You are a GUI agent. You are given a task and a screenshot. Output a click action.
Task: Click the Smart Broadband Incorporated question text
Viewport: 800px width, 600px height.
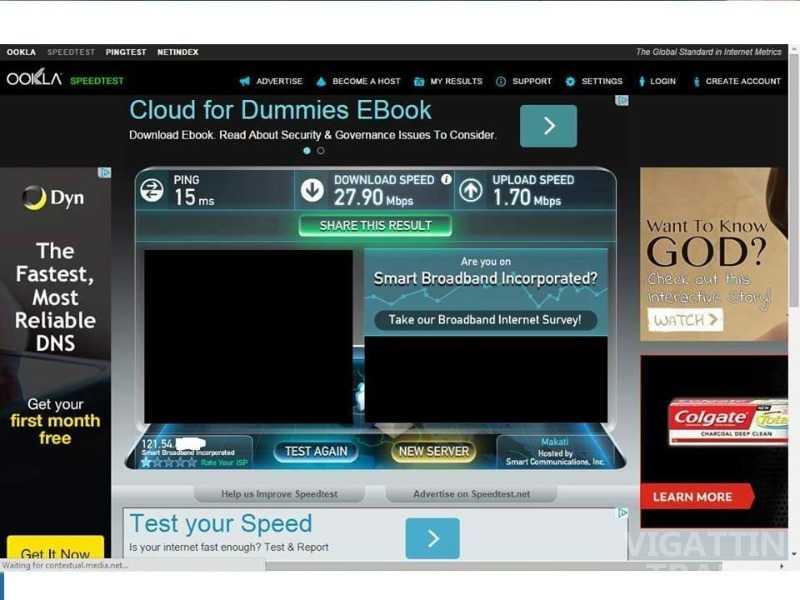coord(485,279)
